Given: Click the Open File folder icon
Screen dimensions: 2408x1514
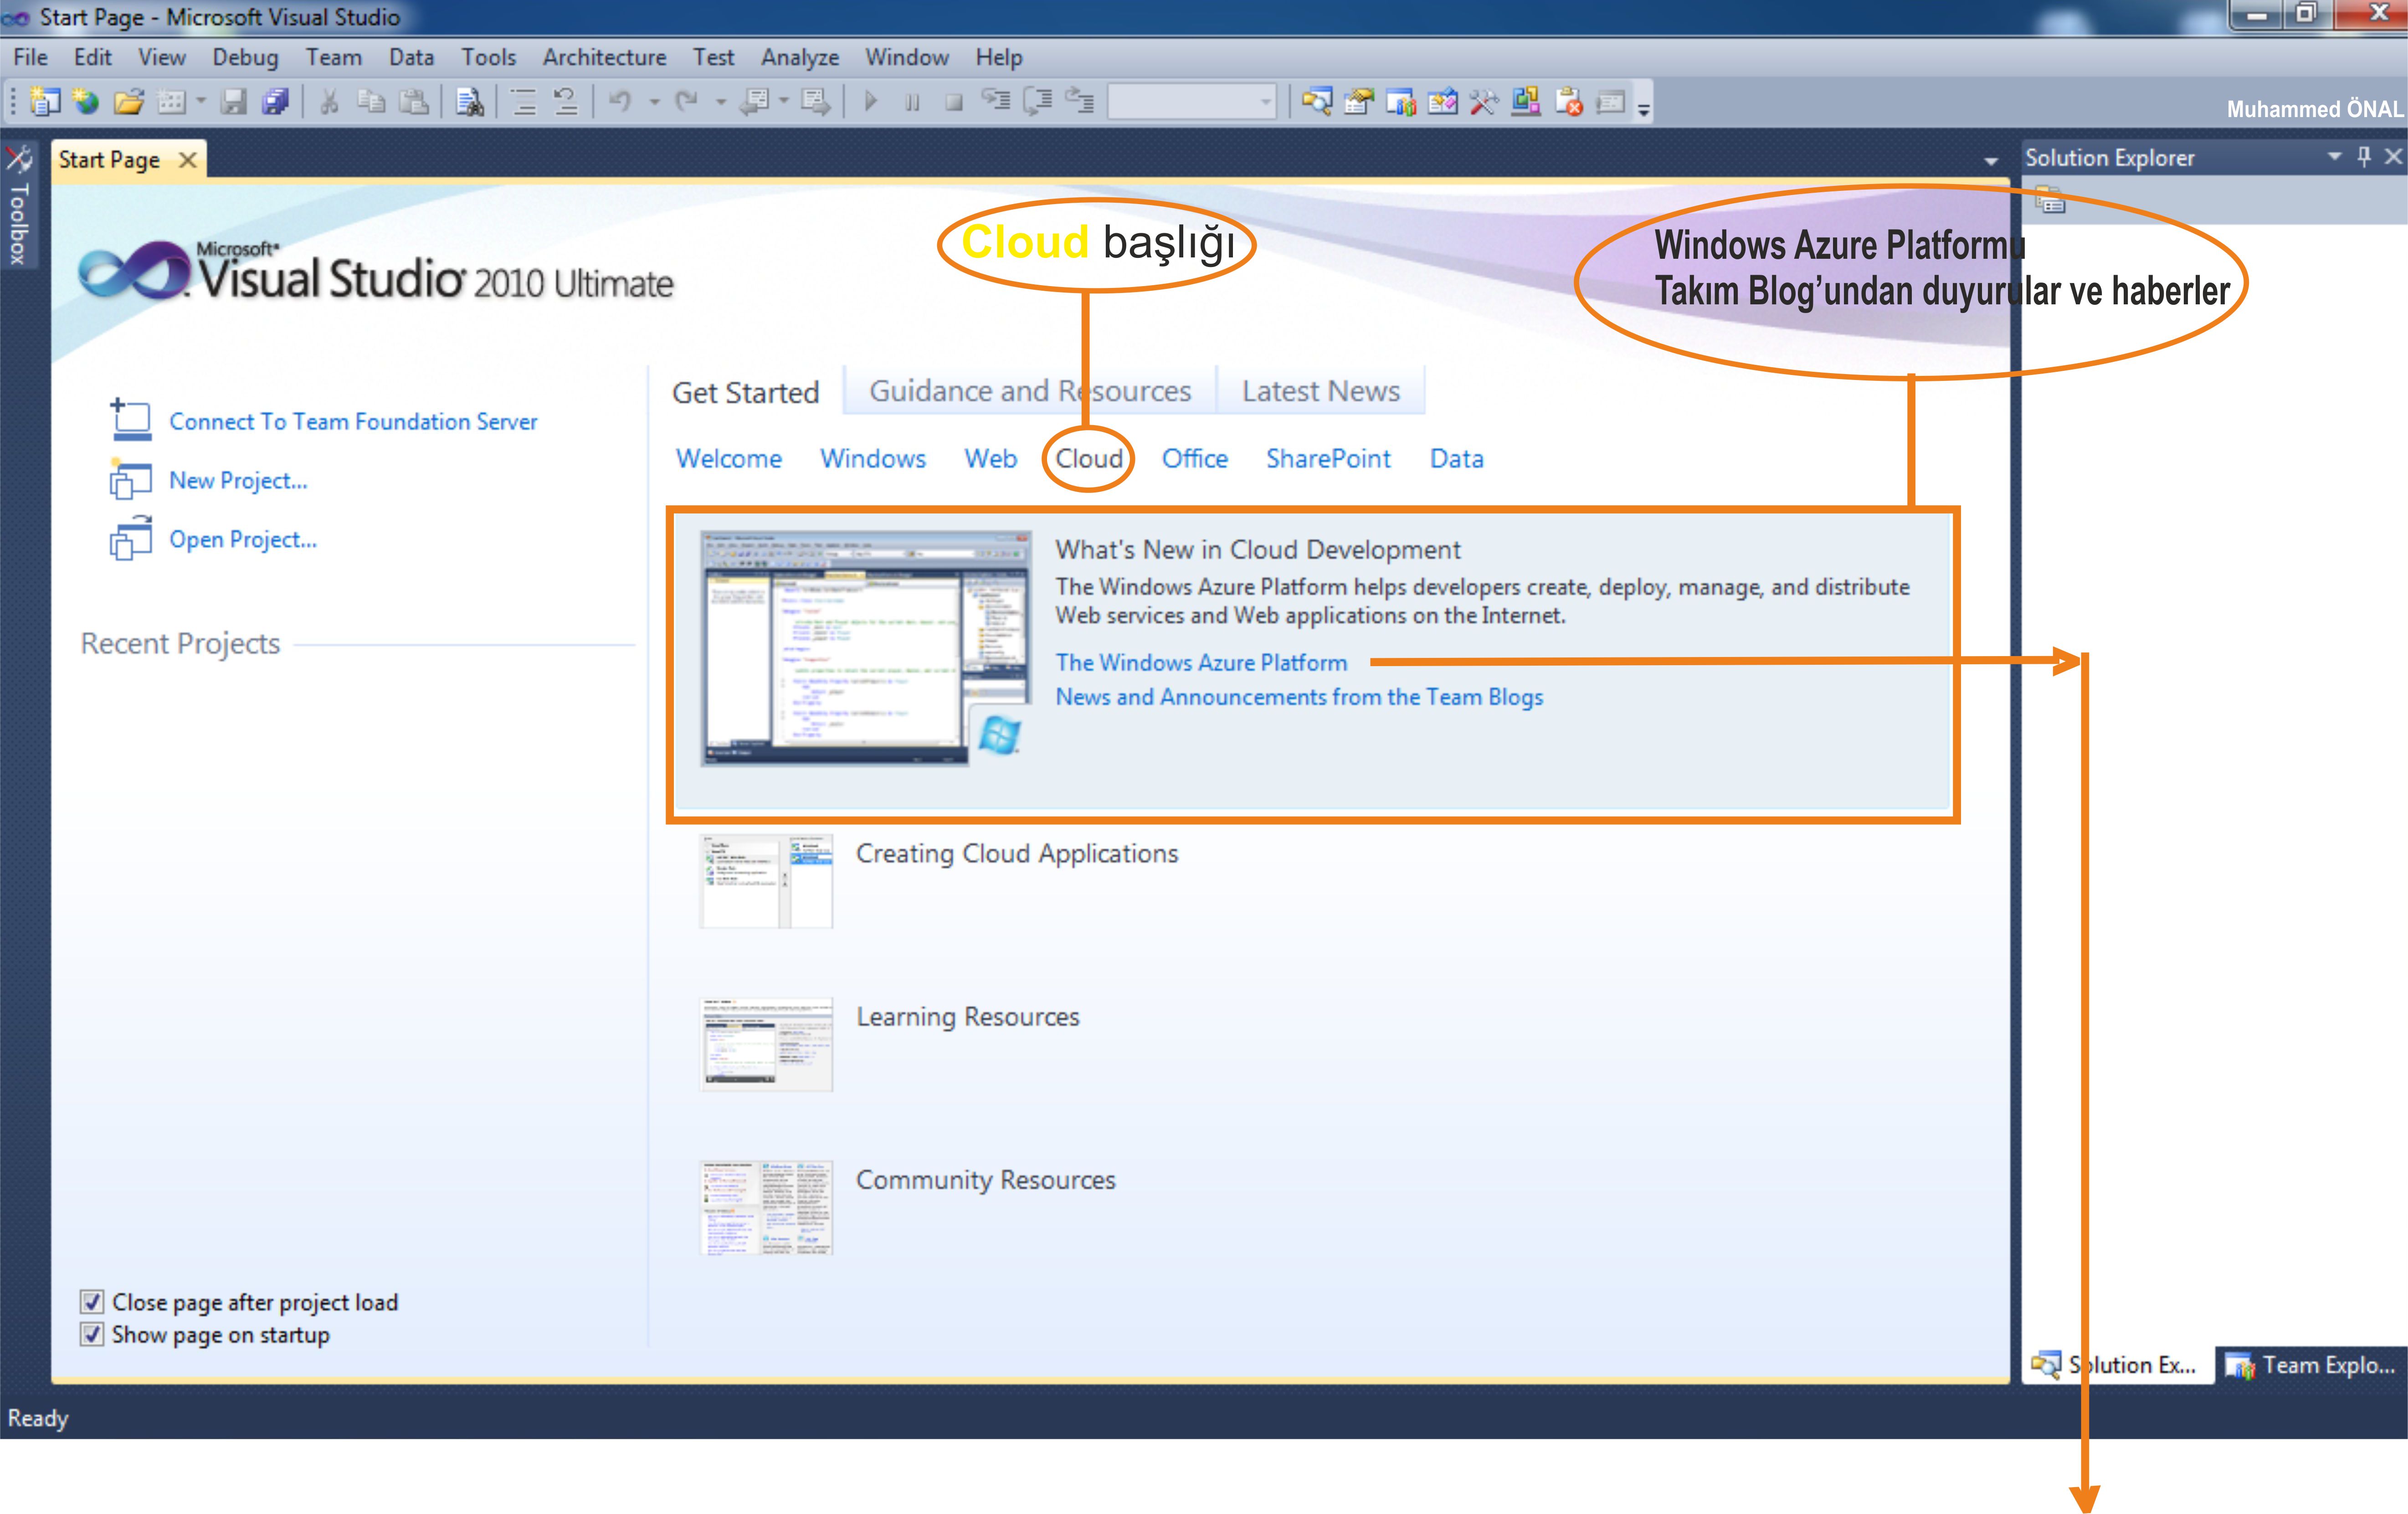Looking at the screenshot, I should point(128,101).
